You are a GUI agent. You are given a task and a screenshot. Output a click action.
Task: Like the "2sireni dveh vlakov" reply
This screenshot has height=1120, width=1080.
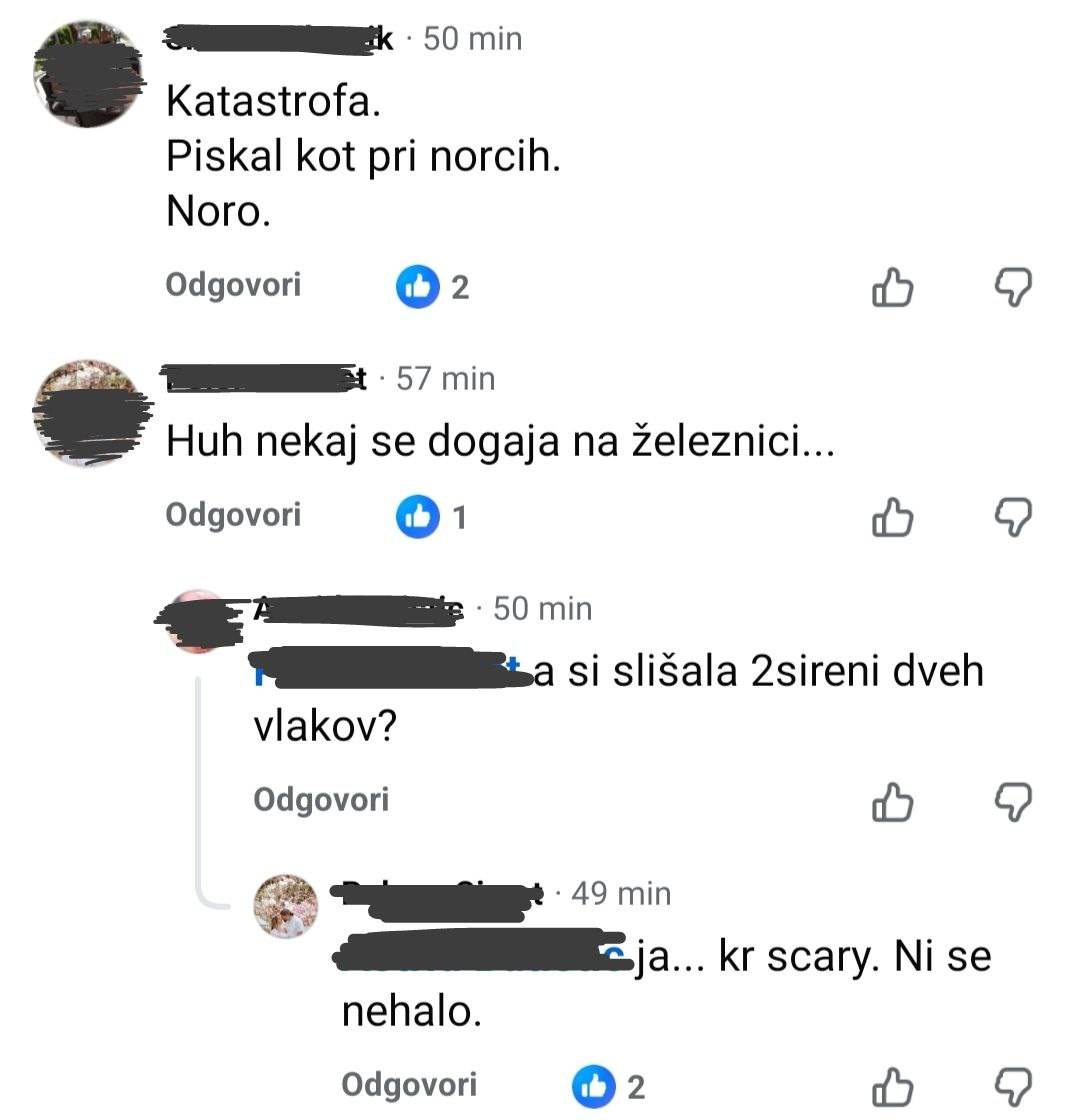[x=892, y=802]
